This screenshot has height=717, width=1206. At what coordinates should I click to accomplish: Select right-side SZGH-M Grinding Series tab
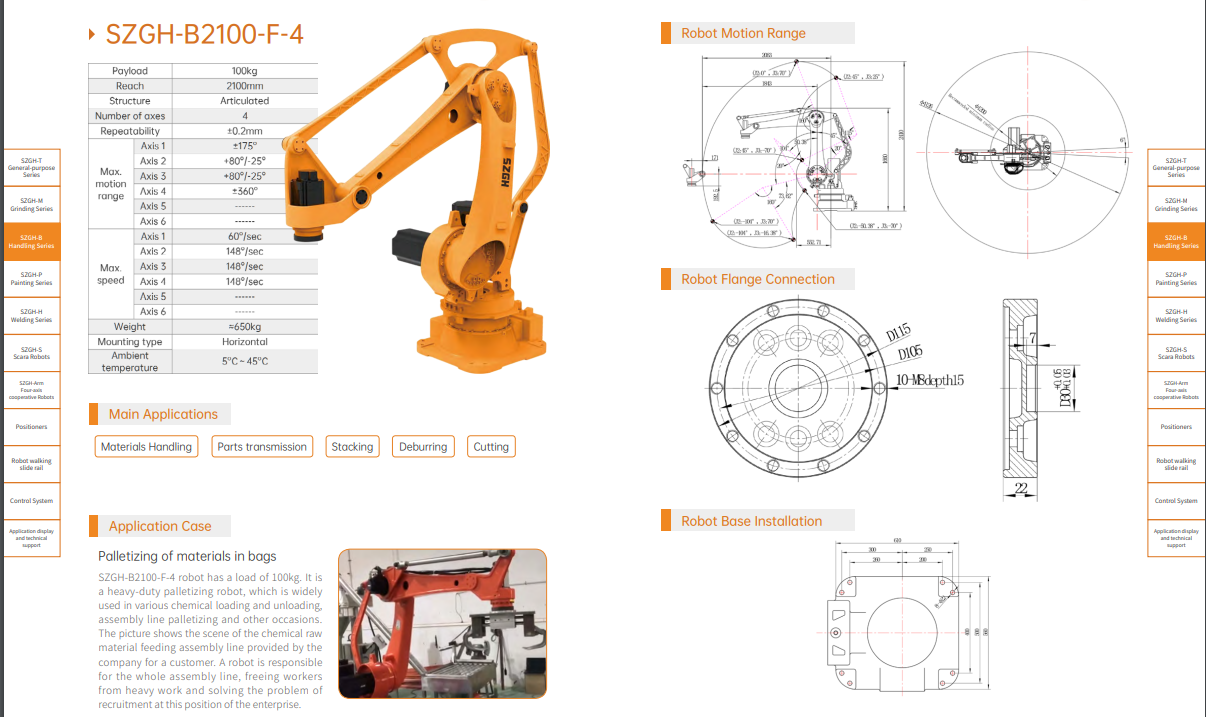(1176, 204)
